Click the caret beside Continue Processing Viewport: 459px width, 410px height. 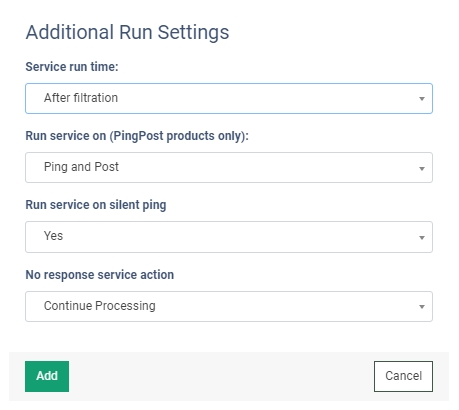pos(422,307)
